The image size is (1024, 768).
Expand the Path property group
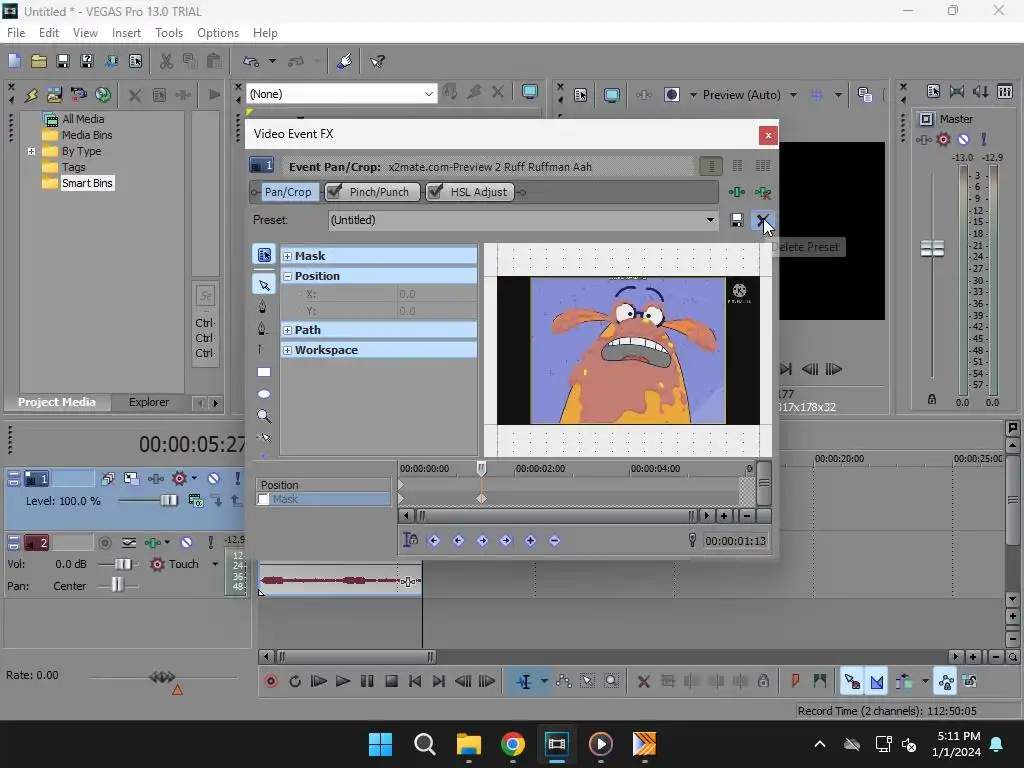[287, 330]
